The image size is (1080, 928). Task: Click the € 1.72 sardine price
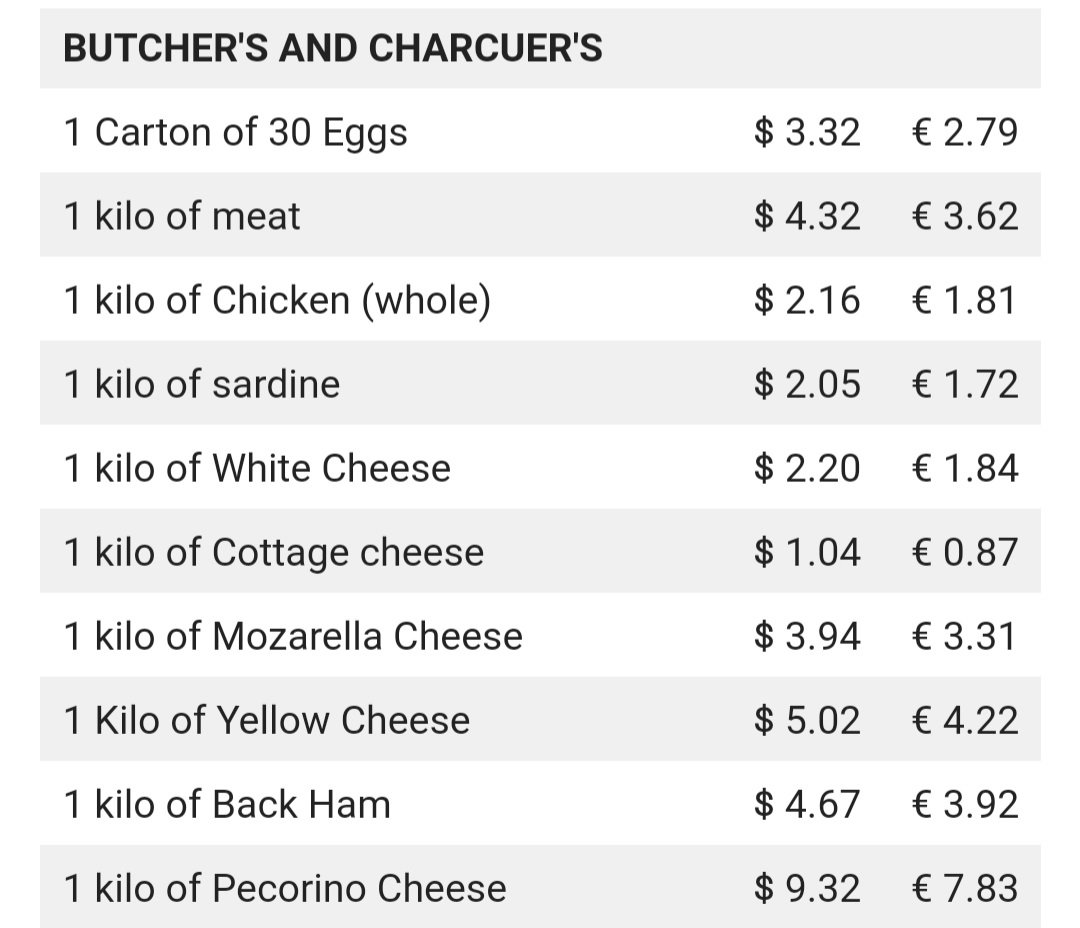[x=965, y=384]
